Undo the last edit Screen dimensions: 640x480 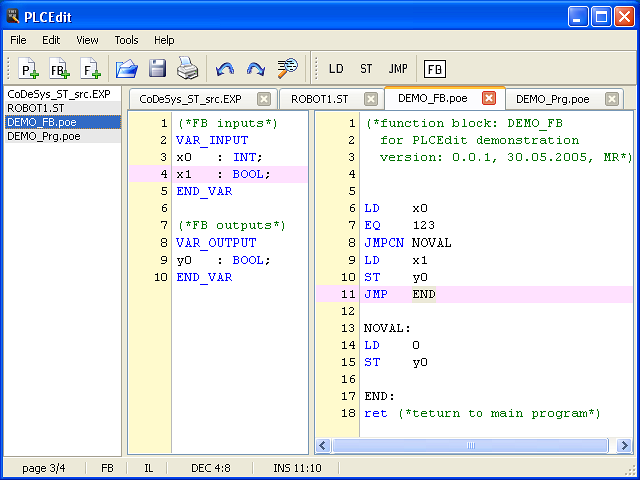[x=225, y=69]
